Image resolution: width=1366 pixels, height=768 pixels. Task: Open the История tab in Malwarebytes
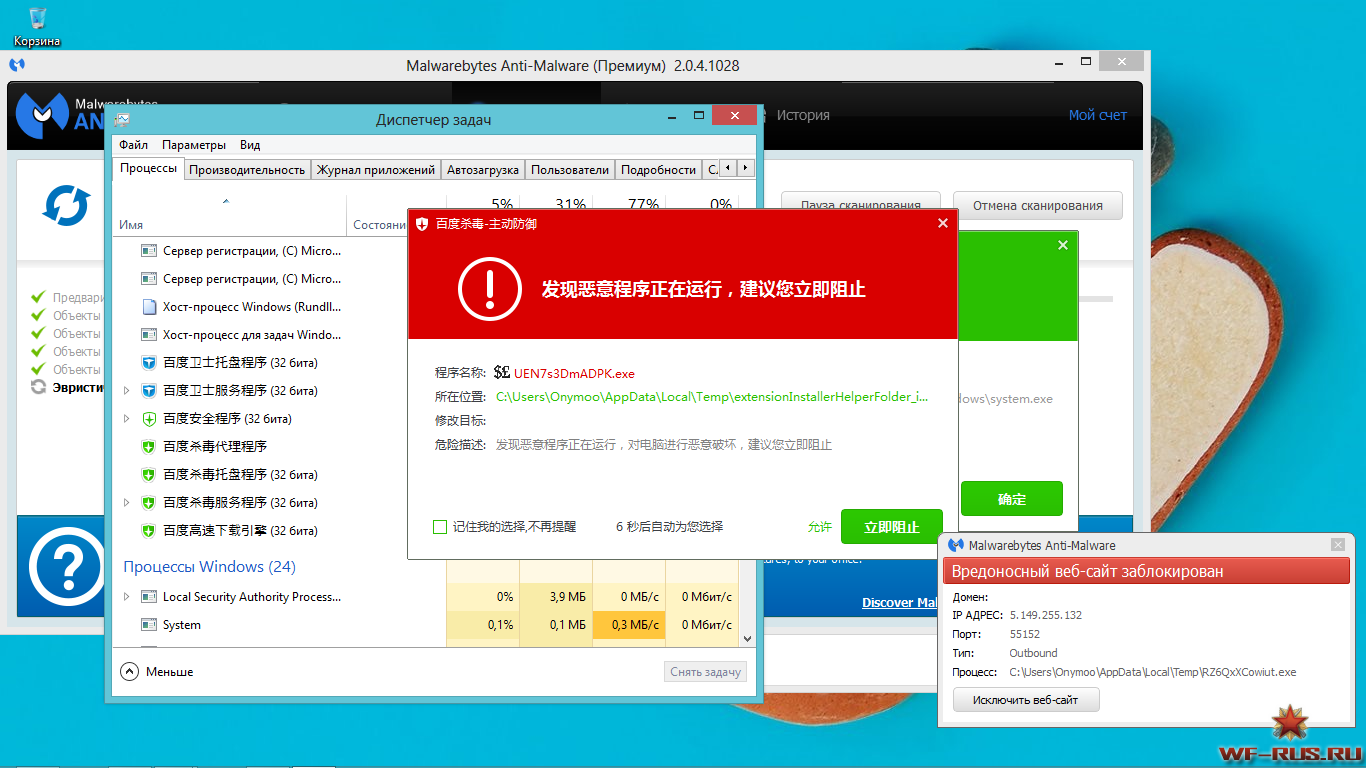[803, 115]
